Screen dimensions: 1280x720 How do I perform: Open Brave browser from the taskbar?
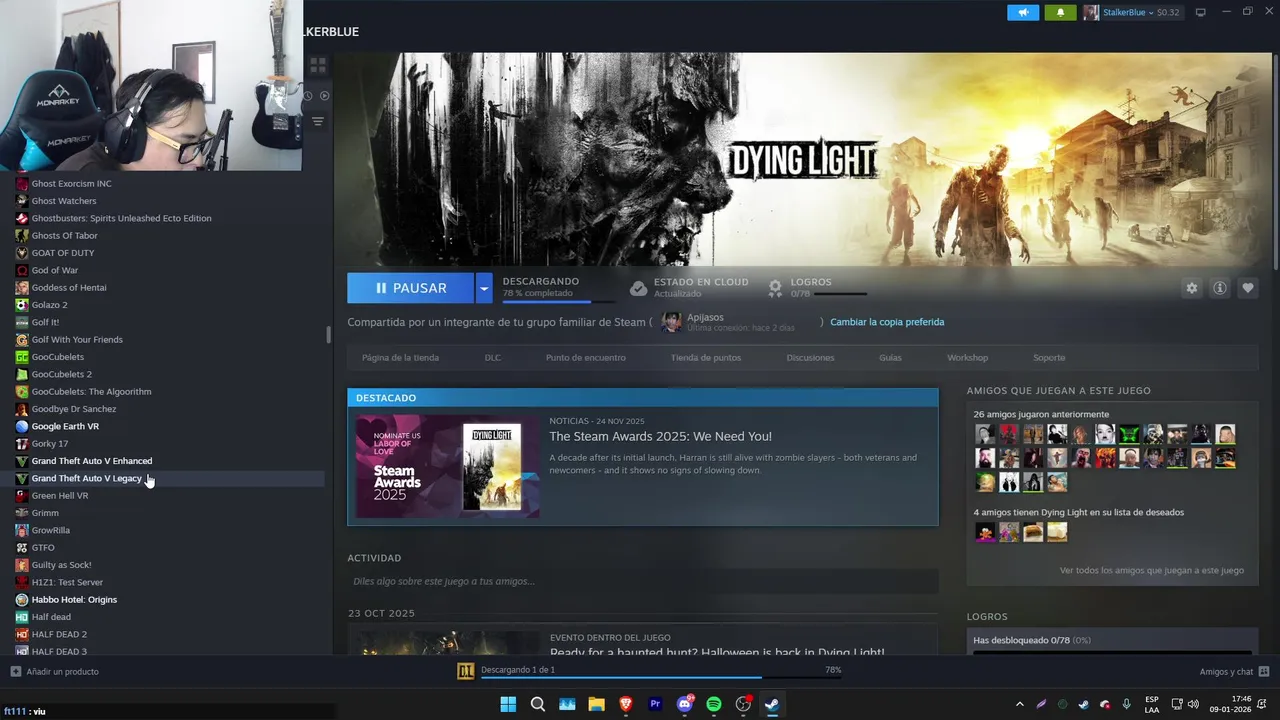[626, 704]
